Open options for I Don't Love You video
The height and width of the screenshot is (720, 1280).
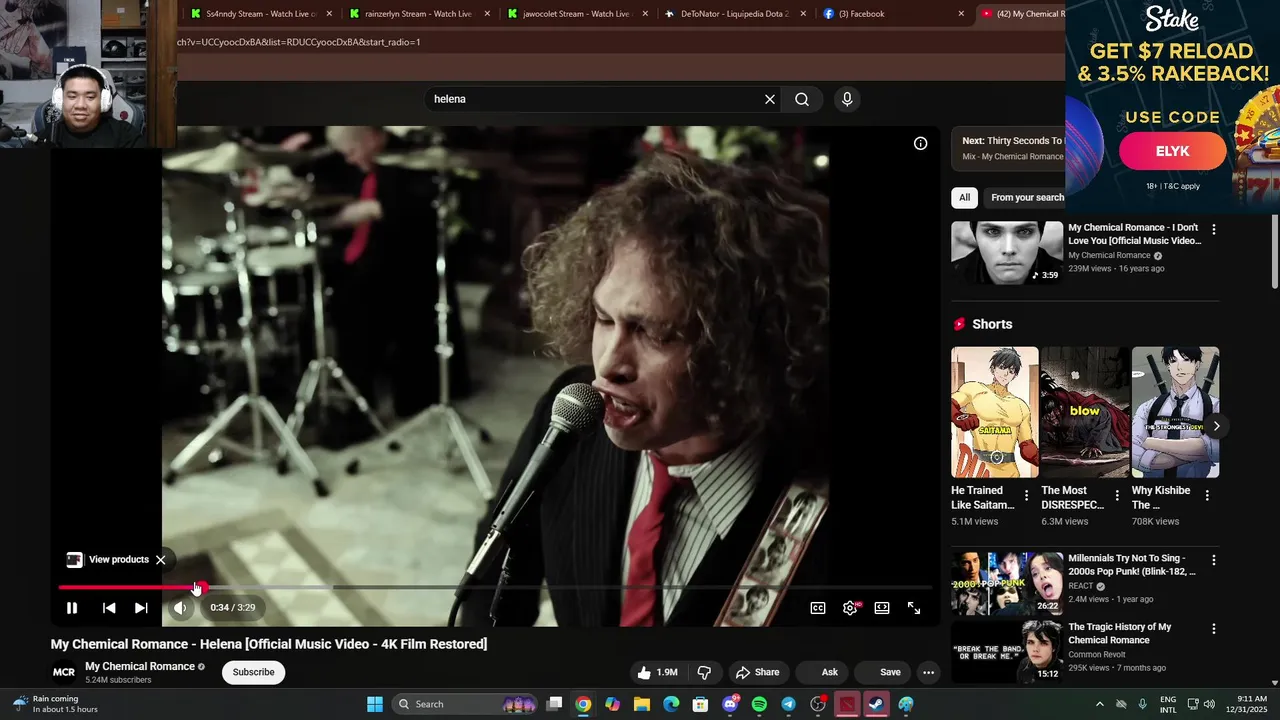tap(1214, 229)
